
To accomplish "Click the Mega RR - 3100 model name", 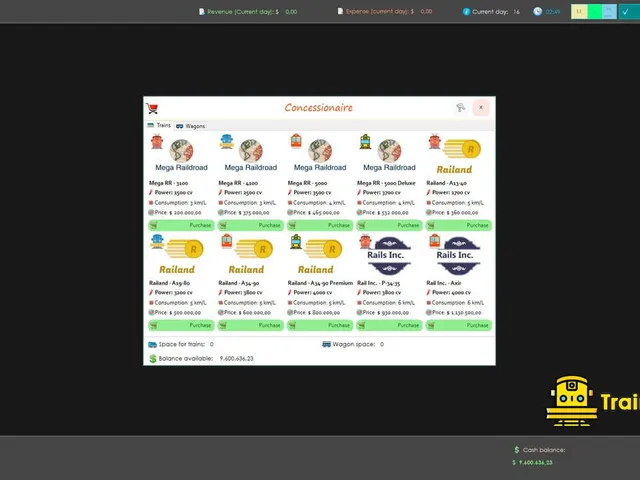I will pyautogui.click(x=169, y=183).
